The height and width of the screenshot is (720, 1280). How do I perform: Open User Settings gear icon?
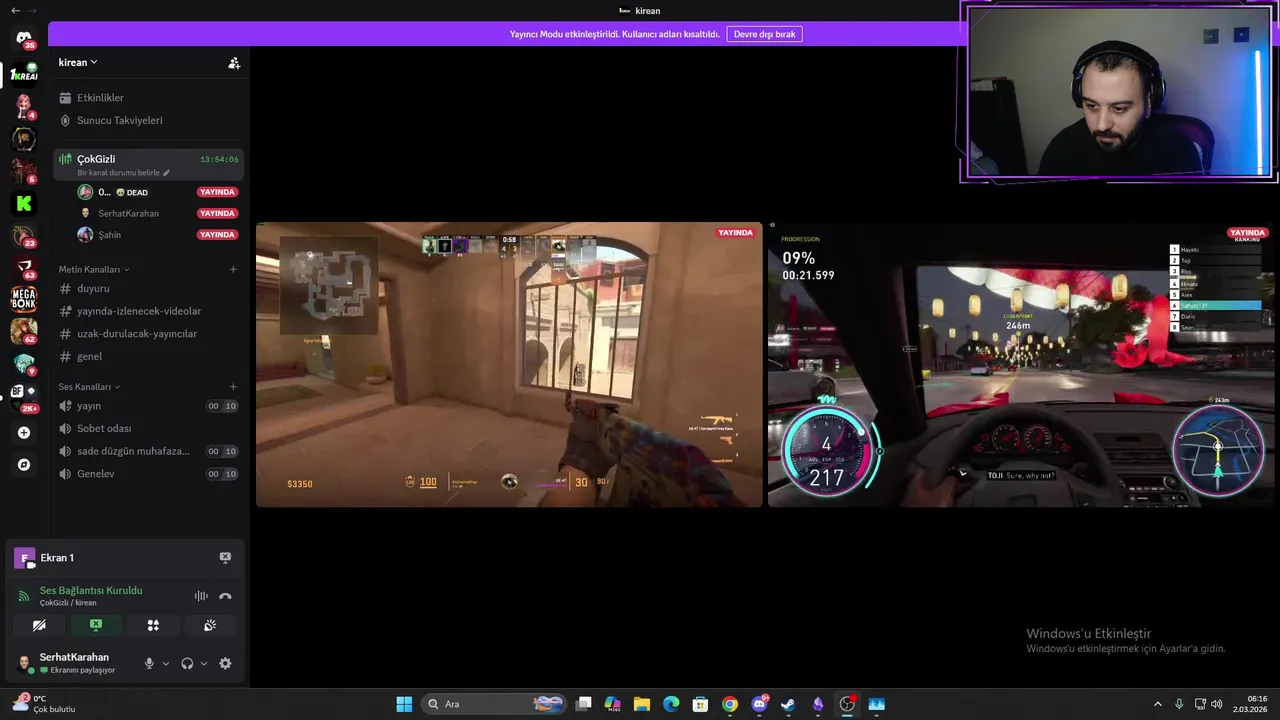[x=225, y=663]
